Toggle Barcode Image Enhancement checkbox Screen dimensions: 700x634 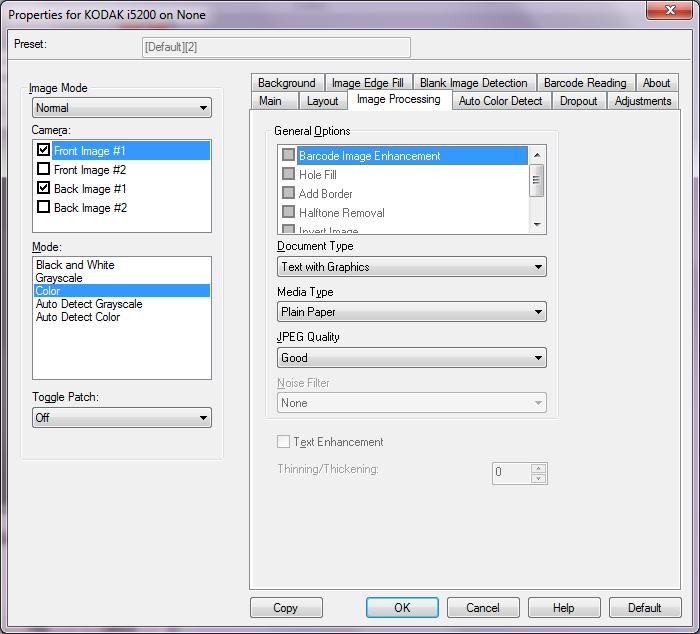point(288,155)
